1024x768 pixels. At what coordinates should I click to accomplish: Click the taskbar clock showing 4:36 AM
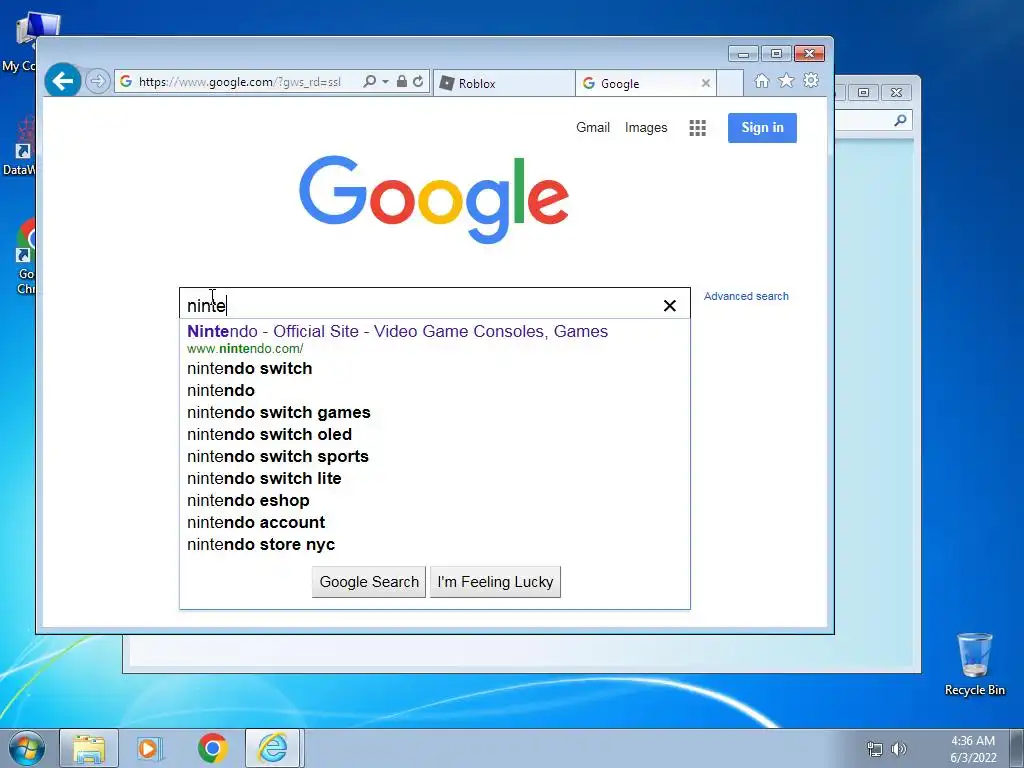pos(973,749)
